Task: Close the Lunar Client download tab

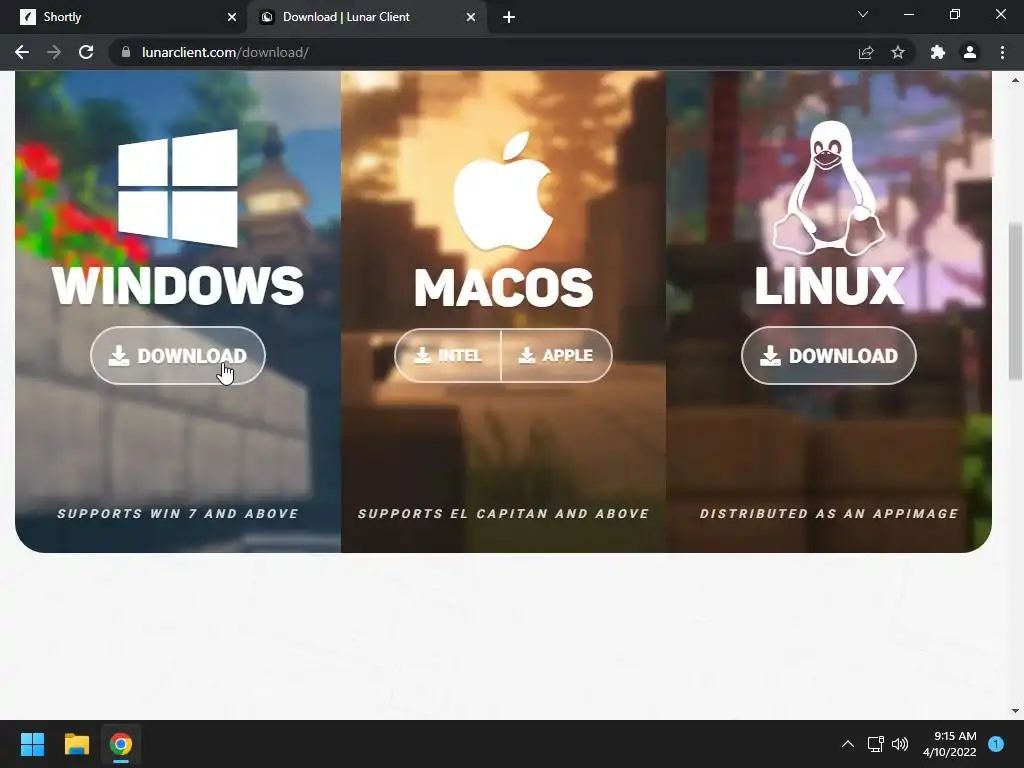Action: point(471,17)
